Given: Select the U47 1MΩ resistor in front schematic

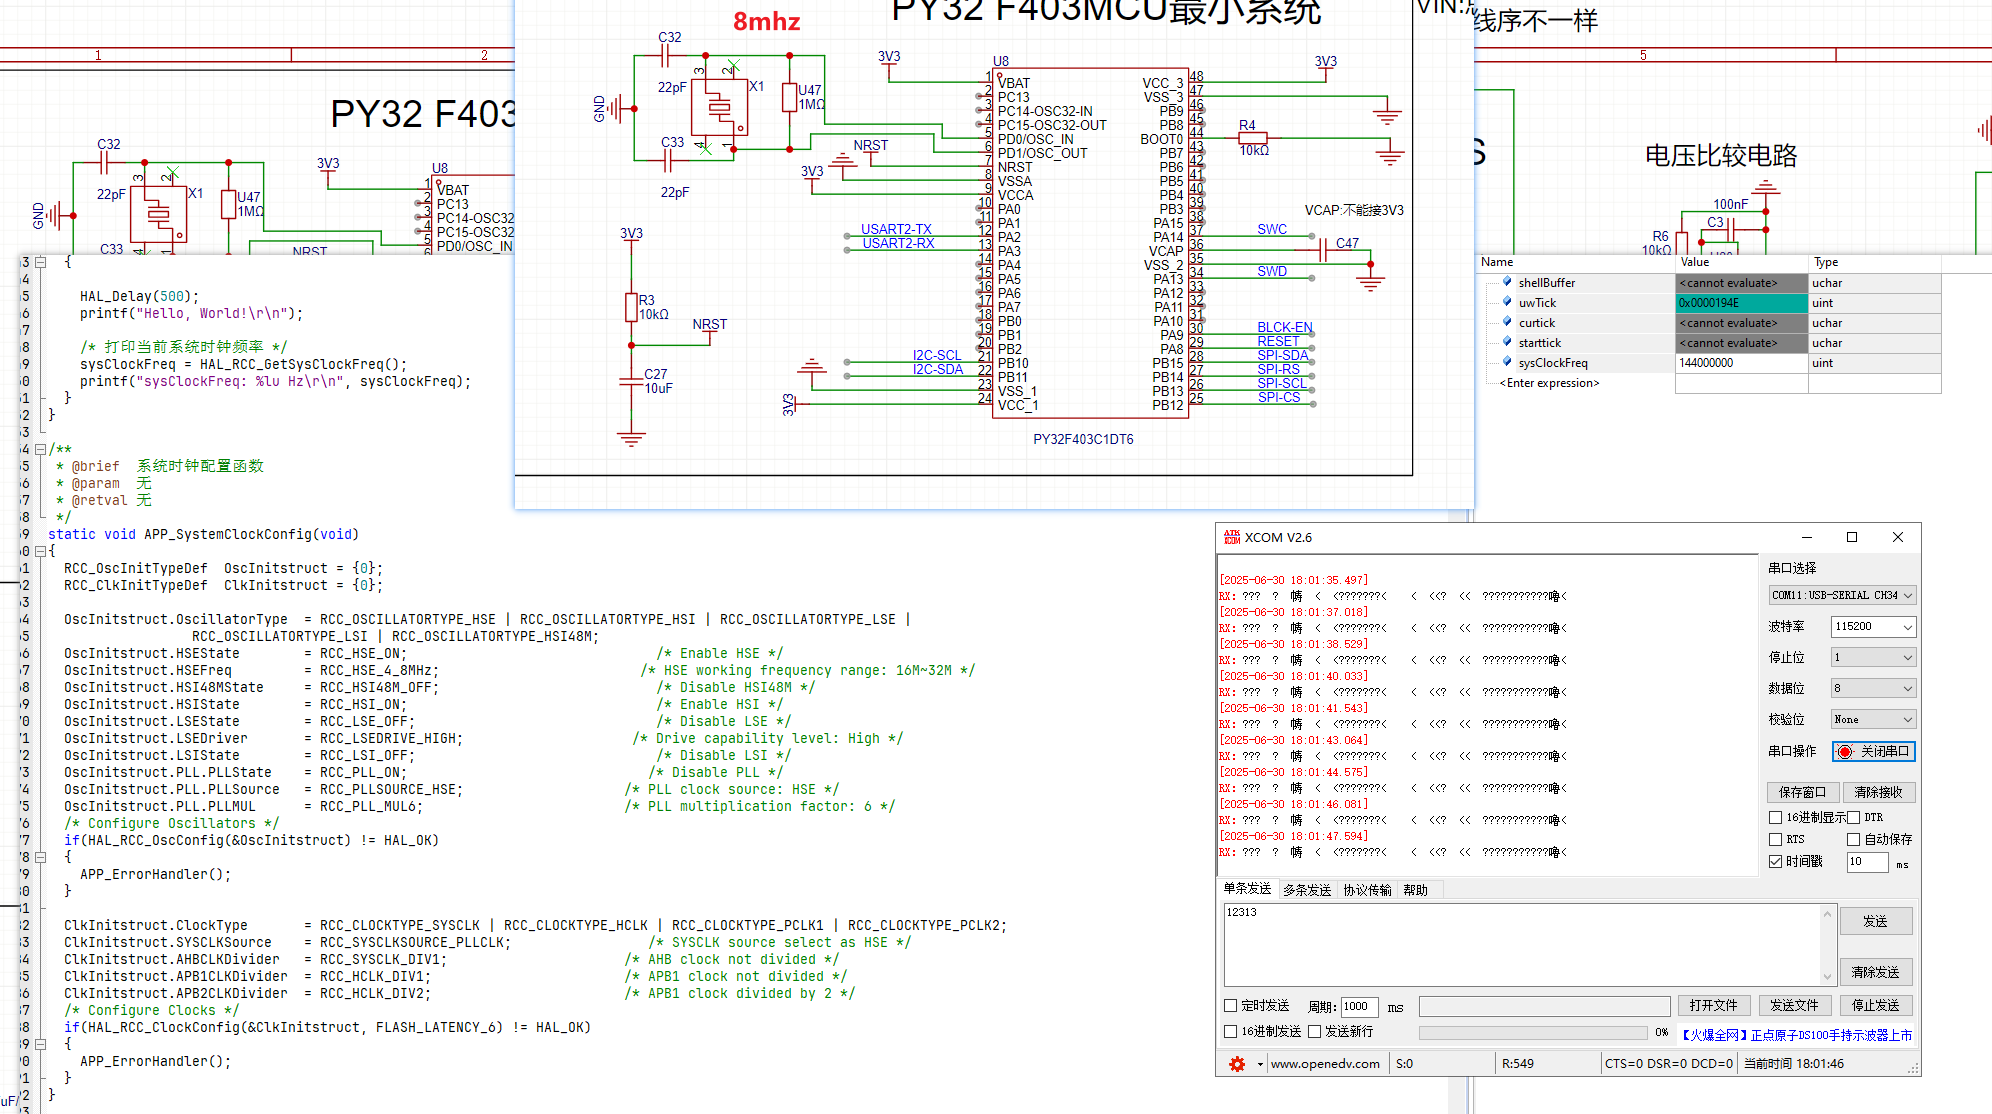Looking at the screenshot, I should (790, 97).
